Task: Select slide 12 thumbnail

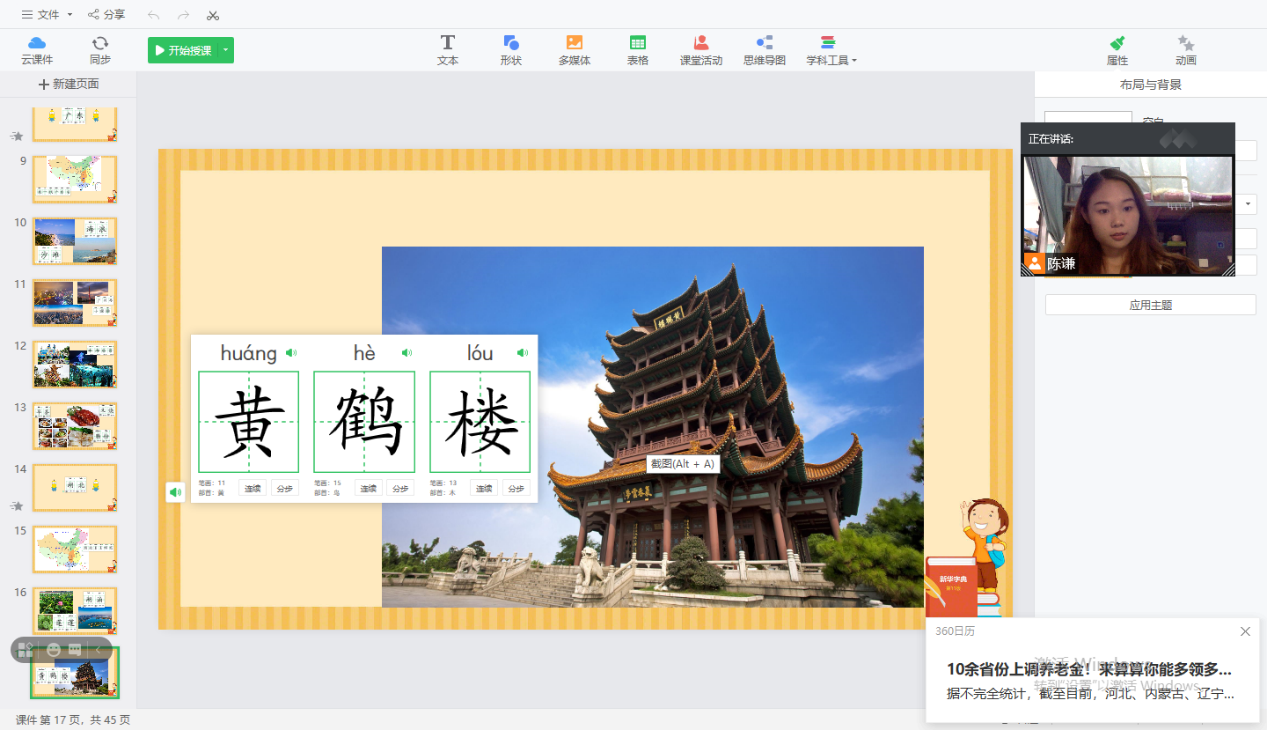Action: 74,364
